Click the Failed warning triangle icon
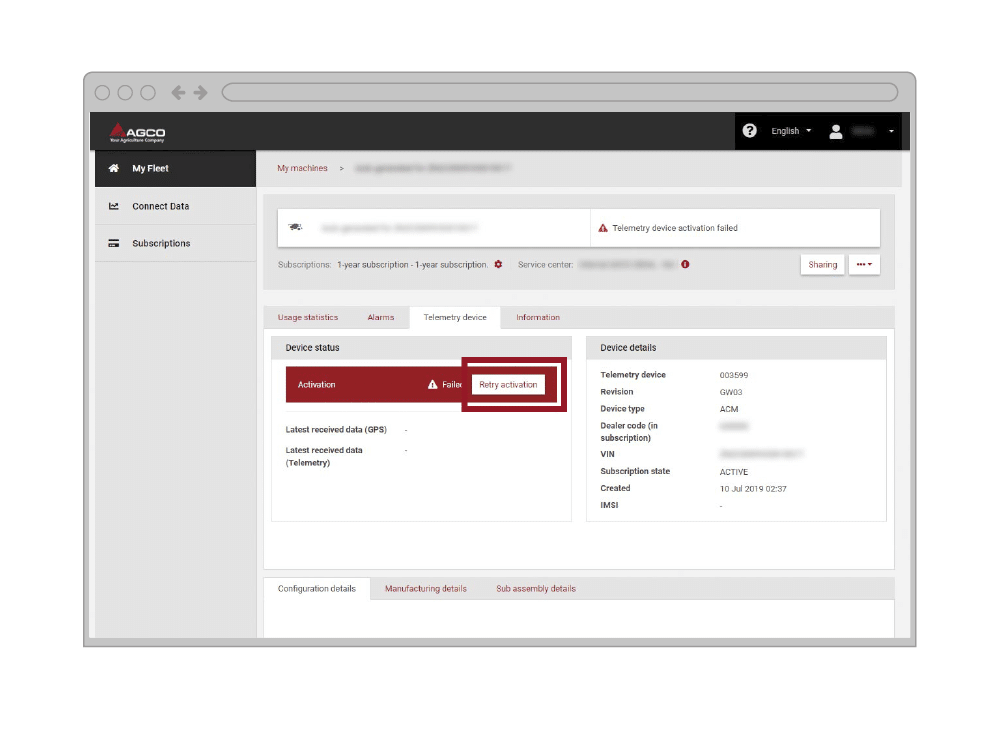 pos(432,385)
